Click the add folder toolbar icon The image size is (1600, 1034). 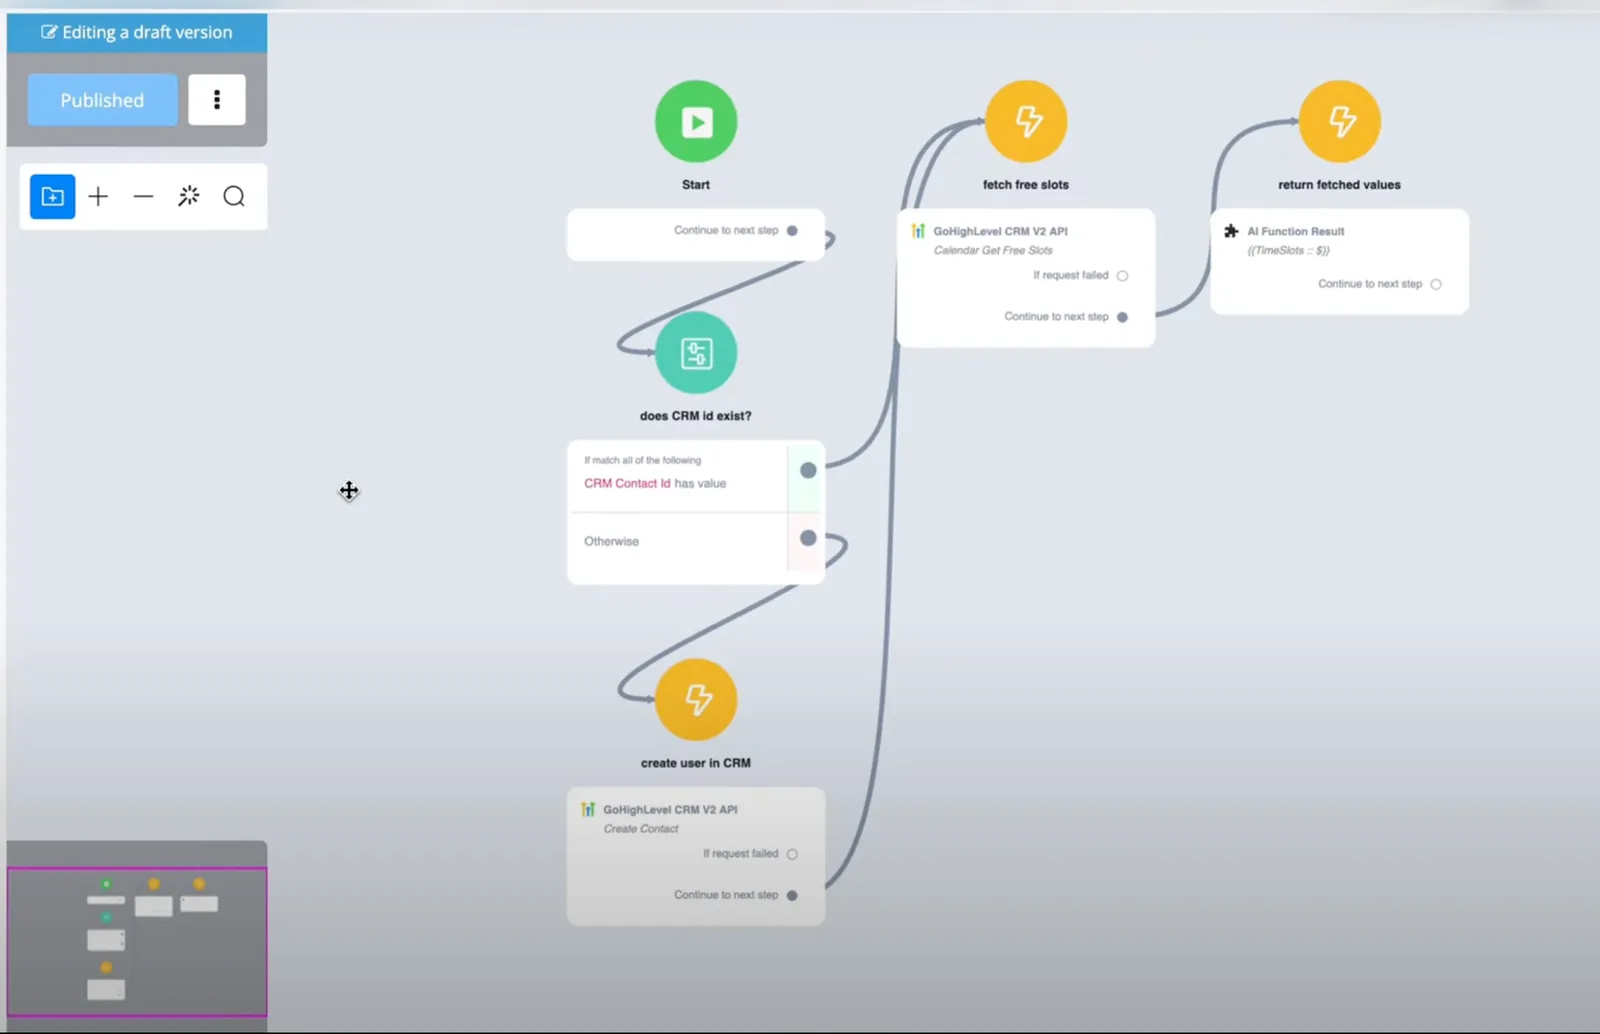[52, 197]
